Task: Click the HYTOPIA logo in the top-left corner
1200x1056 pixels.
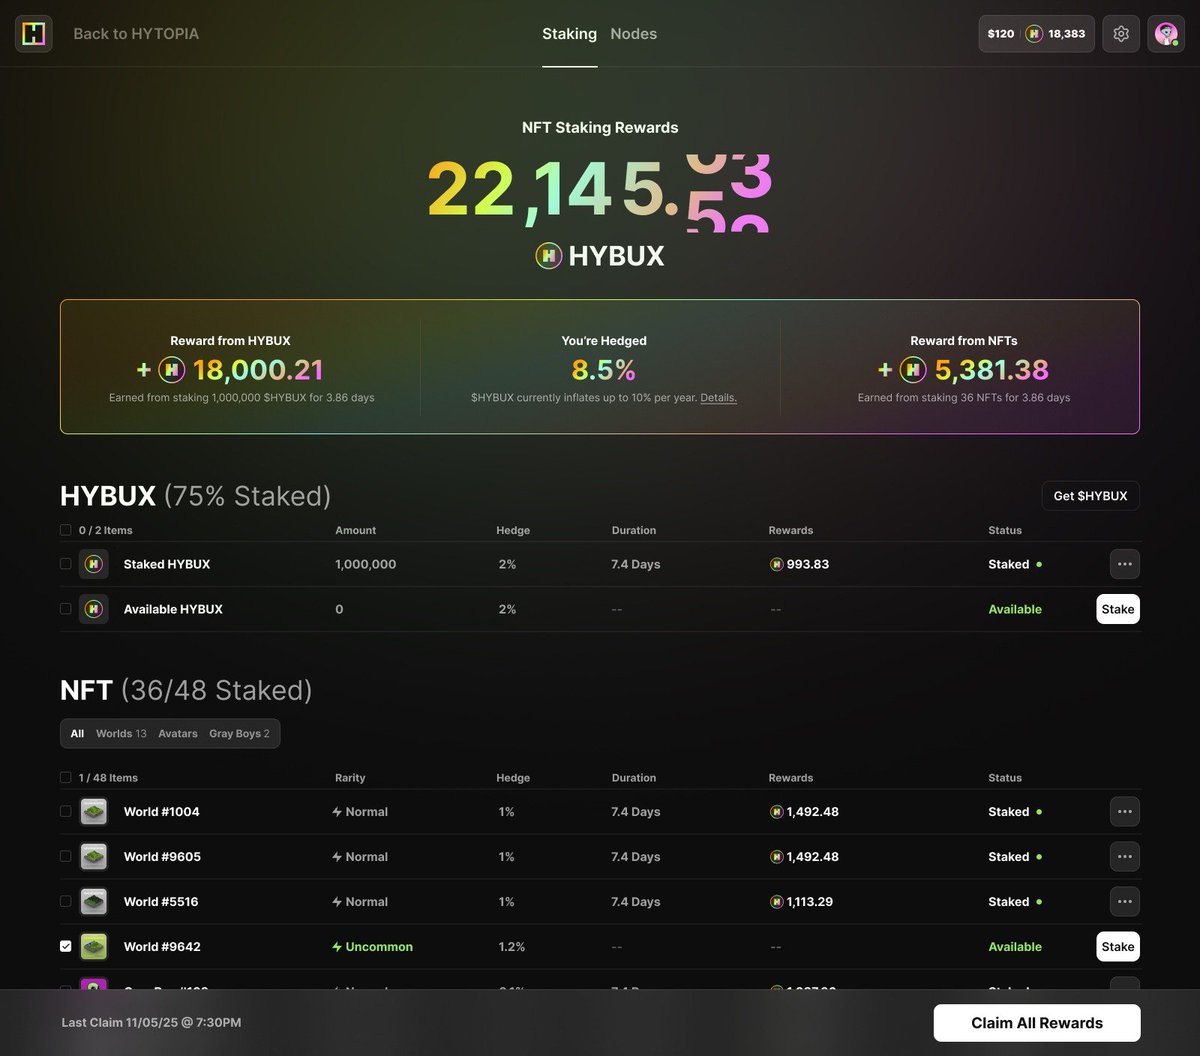Action: coord(33,33)
